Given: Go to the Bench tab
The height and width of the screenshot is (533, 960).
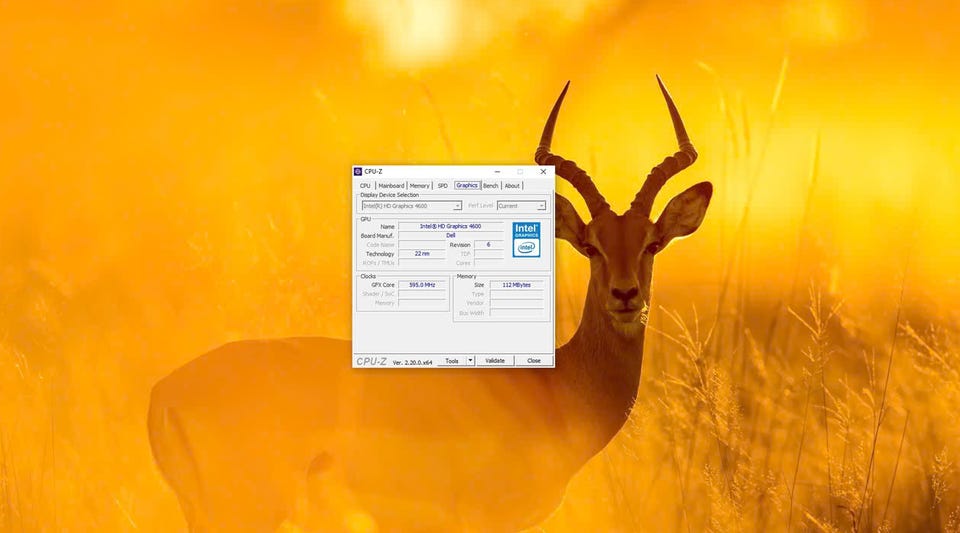Looking at the screenshot, I should point(490,185).
